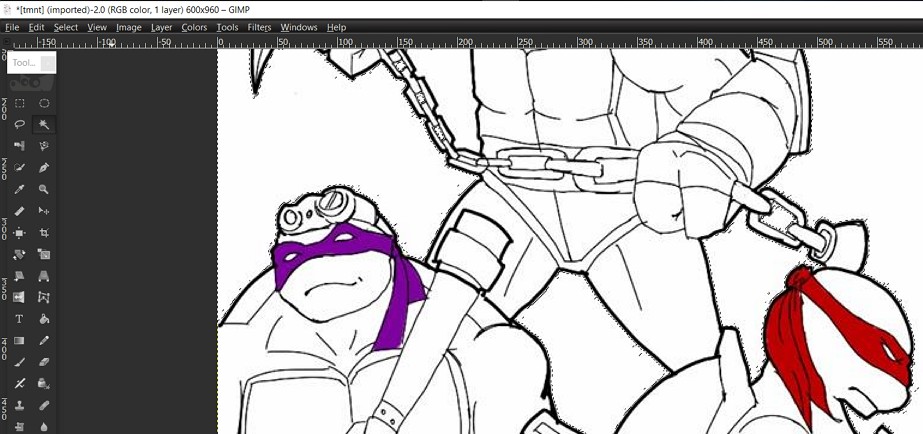Click the ruler corner menu button
Image resolution: width=923 pixels, height=434 pixels.
(x=5, y=42)
